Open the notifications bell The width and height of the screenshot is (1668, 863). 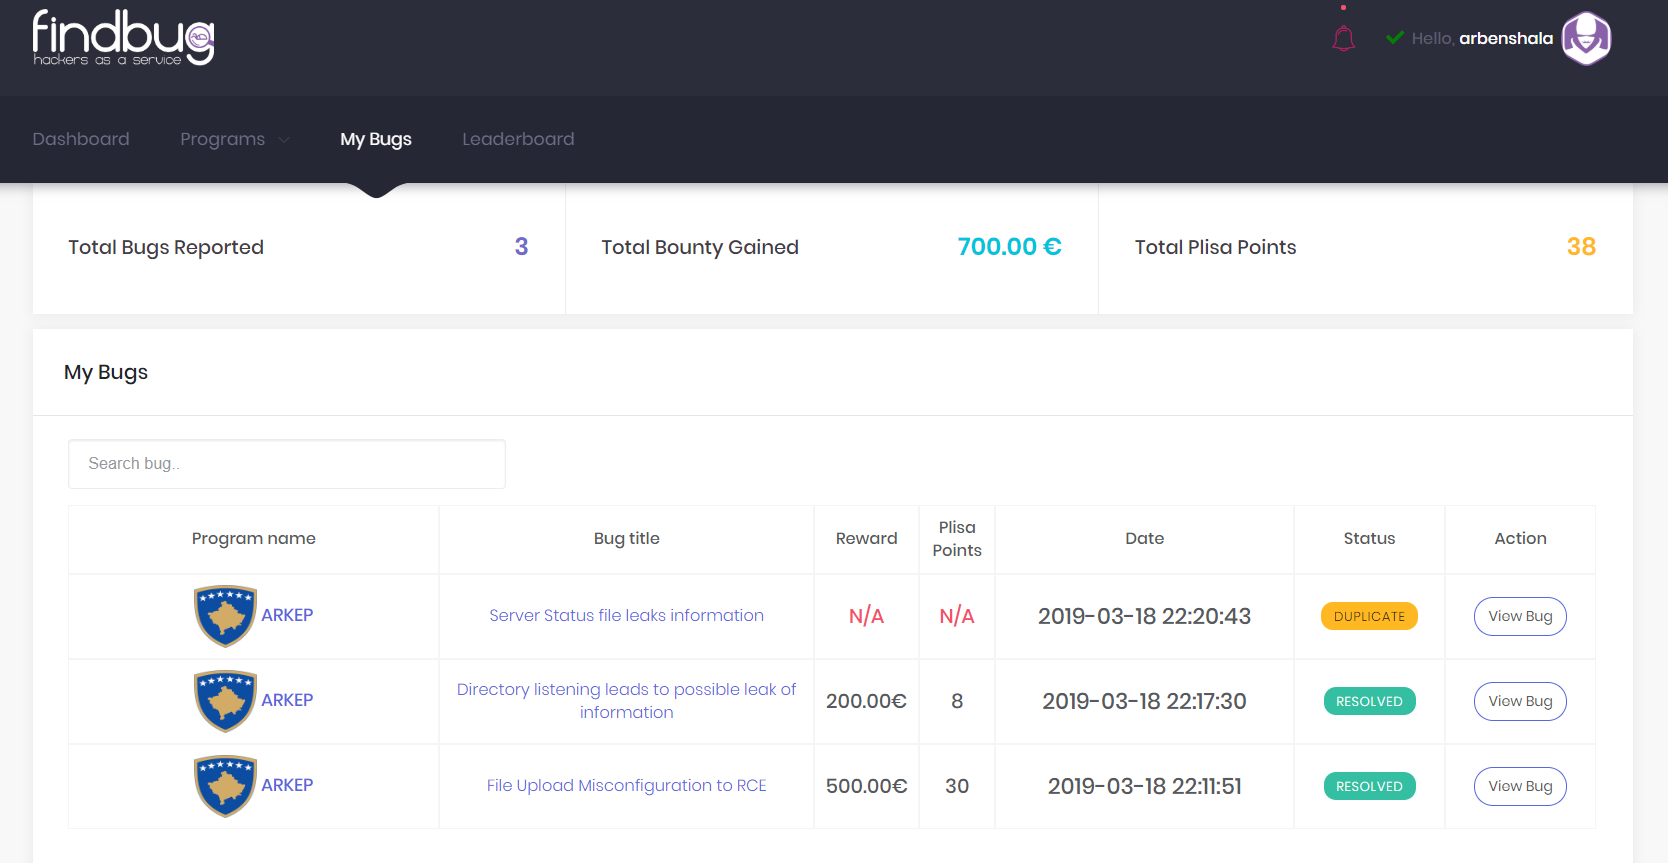(x=1343, y=39)
